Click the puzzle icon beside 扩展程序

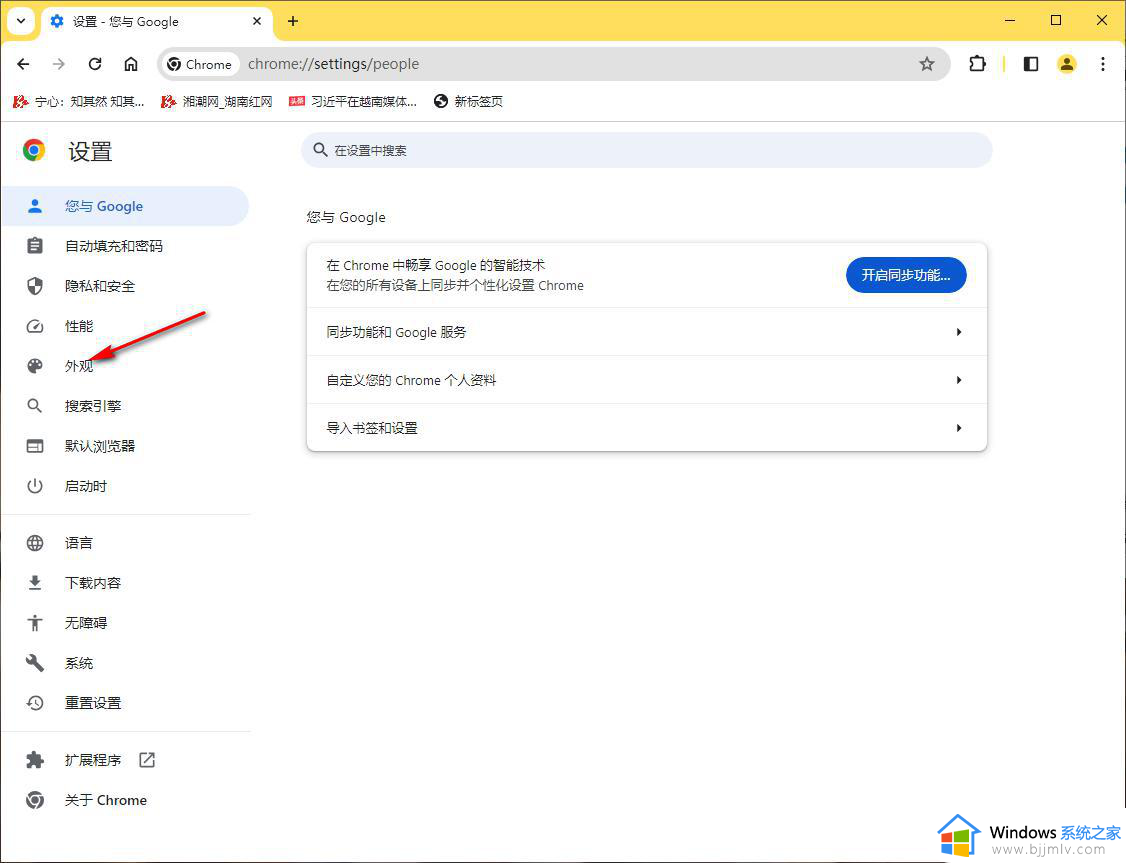(x=34, y=760)
